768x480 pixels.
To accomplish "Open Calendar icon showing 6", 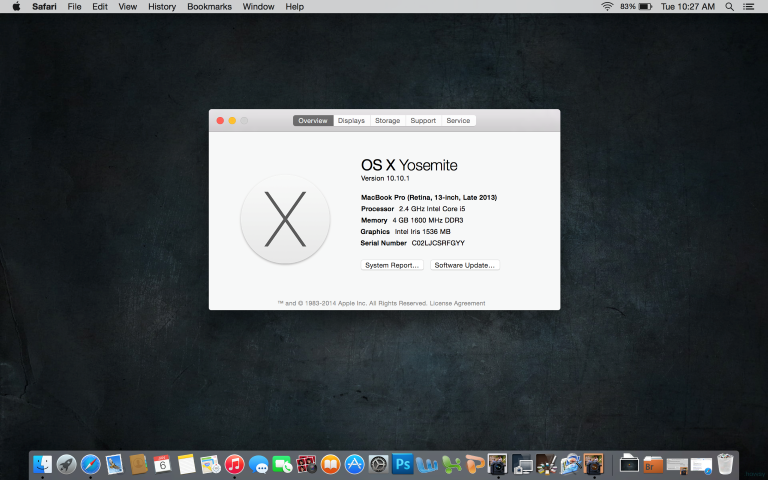I will click(x=162, y=463).
